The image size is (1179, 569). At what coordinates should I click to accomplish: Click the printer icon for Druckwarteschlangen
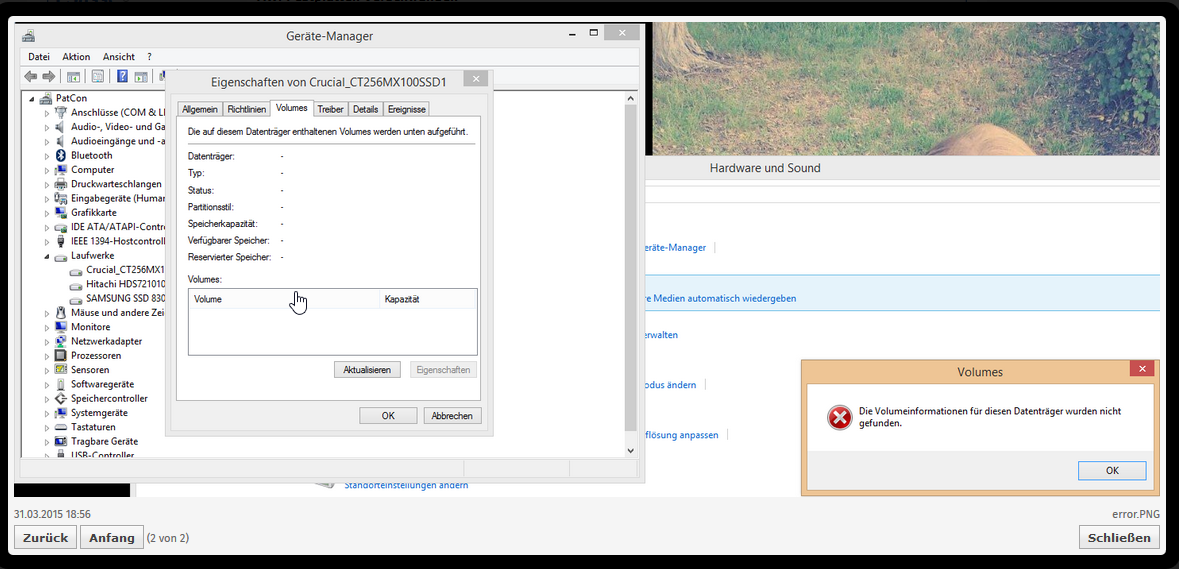pyautogui.click(x=62, y=184)
